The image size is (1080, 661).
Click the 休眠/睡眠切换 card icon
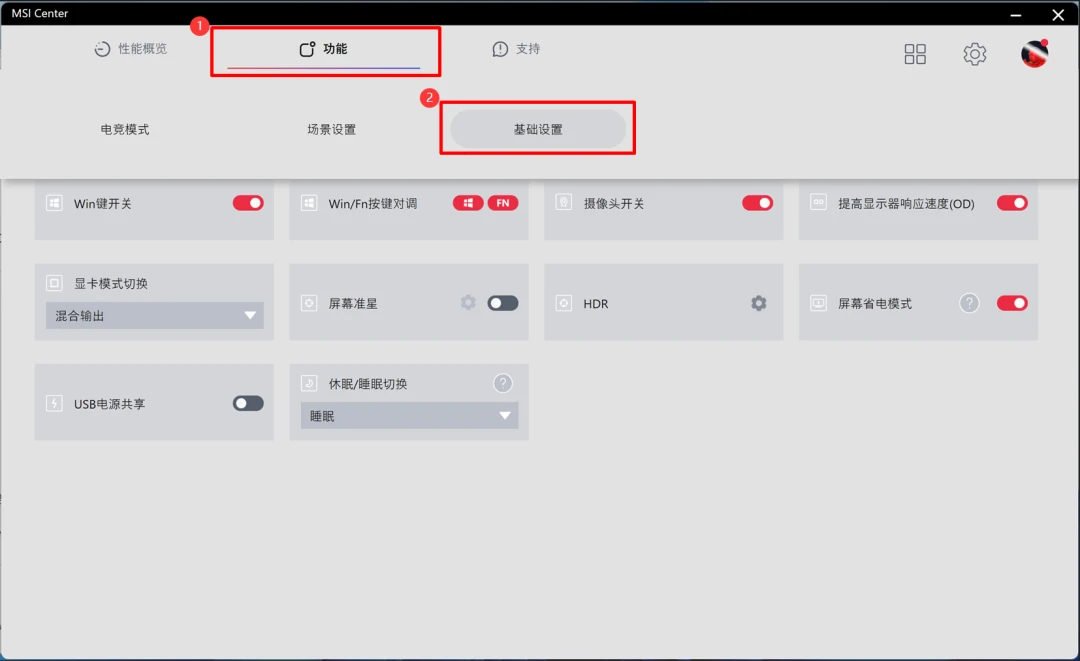coord(309,384)
